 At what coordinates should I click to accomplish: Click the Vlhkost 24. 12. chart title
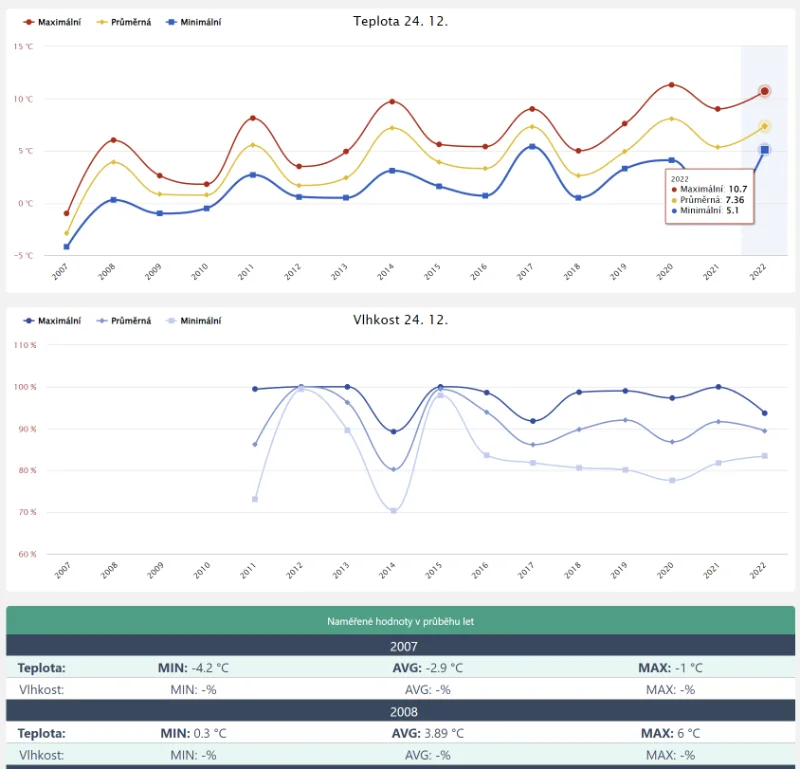coord(400,320)
